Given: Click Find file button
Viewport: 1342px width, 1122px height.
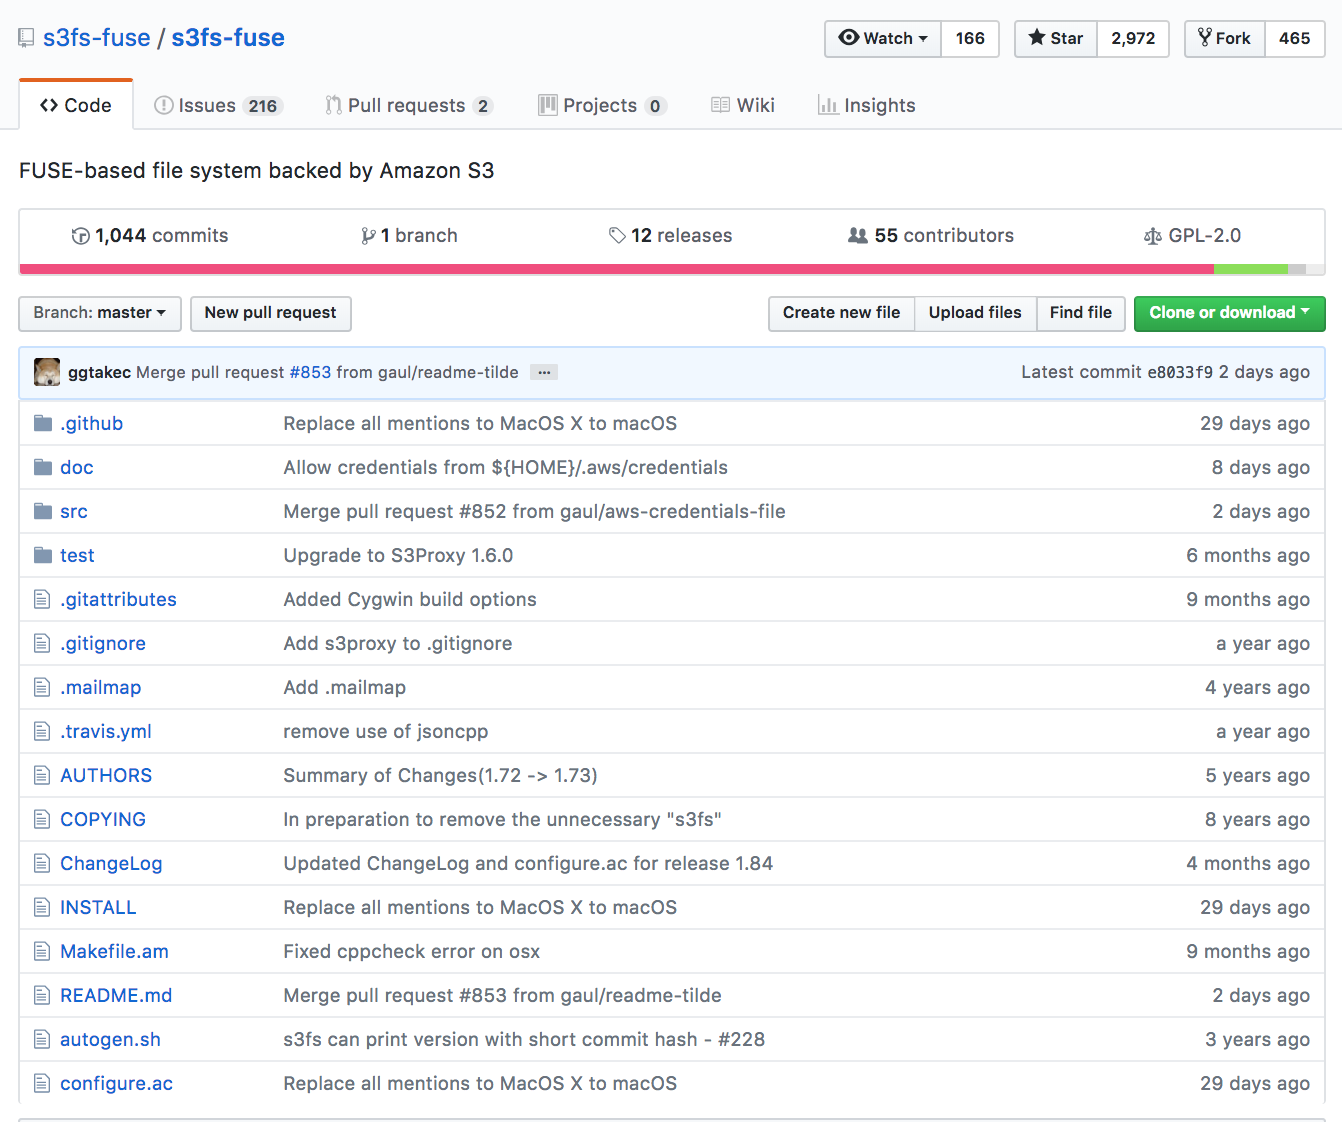Looking at the screenshot, I should click(1081, 313).
